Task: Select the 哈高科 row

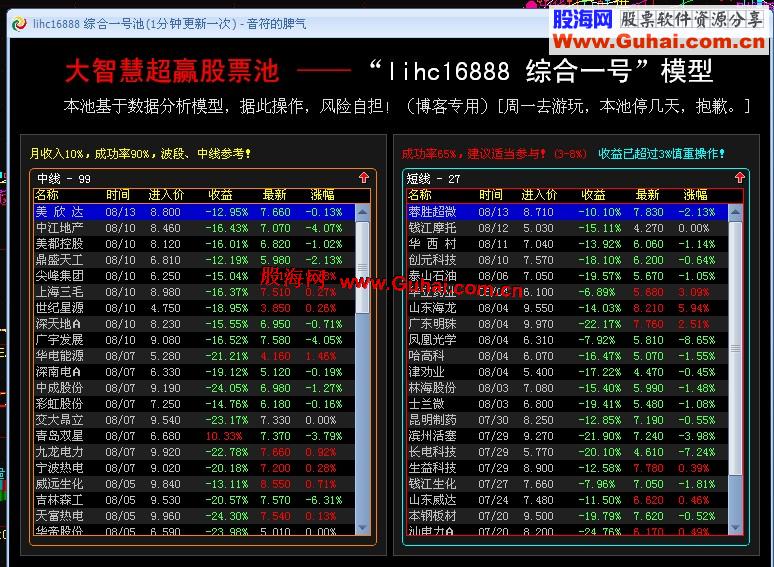Action: pyautogui.click(x=568, y=356)
